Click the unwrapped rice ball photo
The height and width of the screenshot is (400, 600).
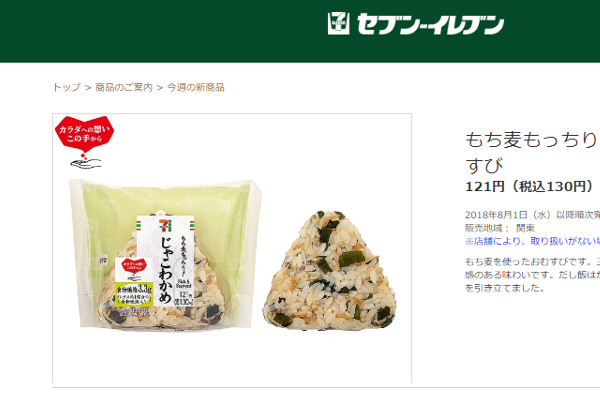coord(330,270)
